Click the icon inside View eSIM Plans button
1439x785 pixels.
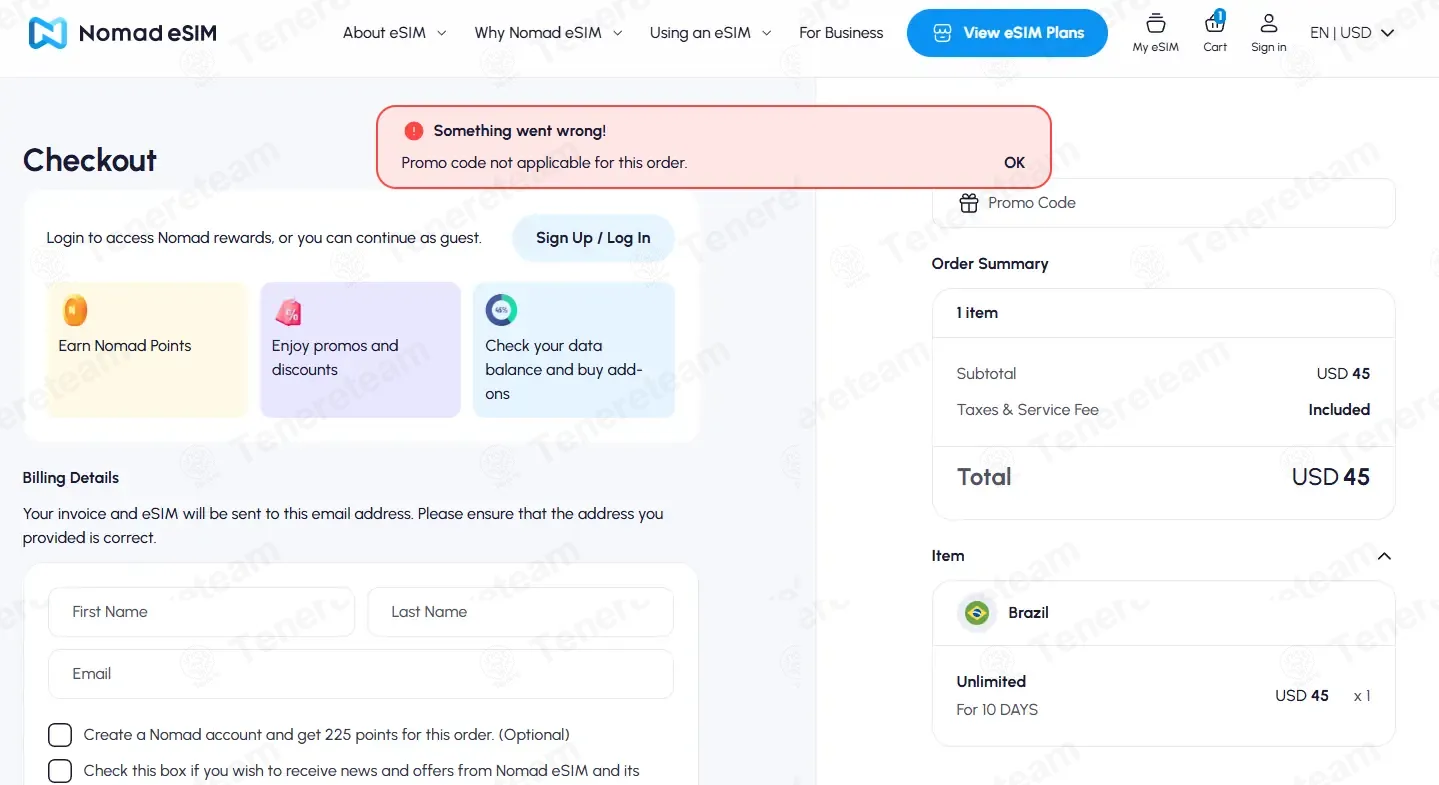941,33
